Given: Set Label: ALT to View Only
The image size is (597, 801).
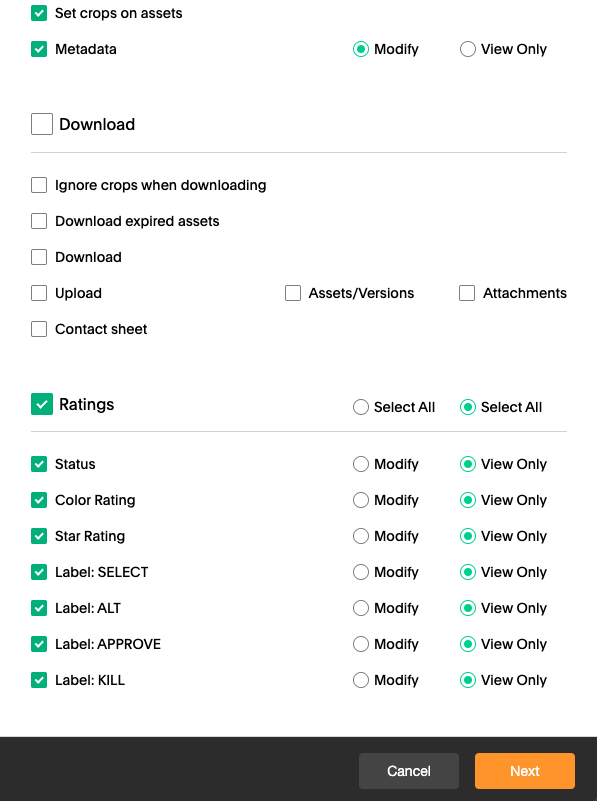Looking at the screenshot, I should pos(467,608).
